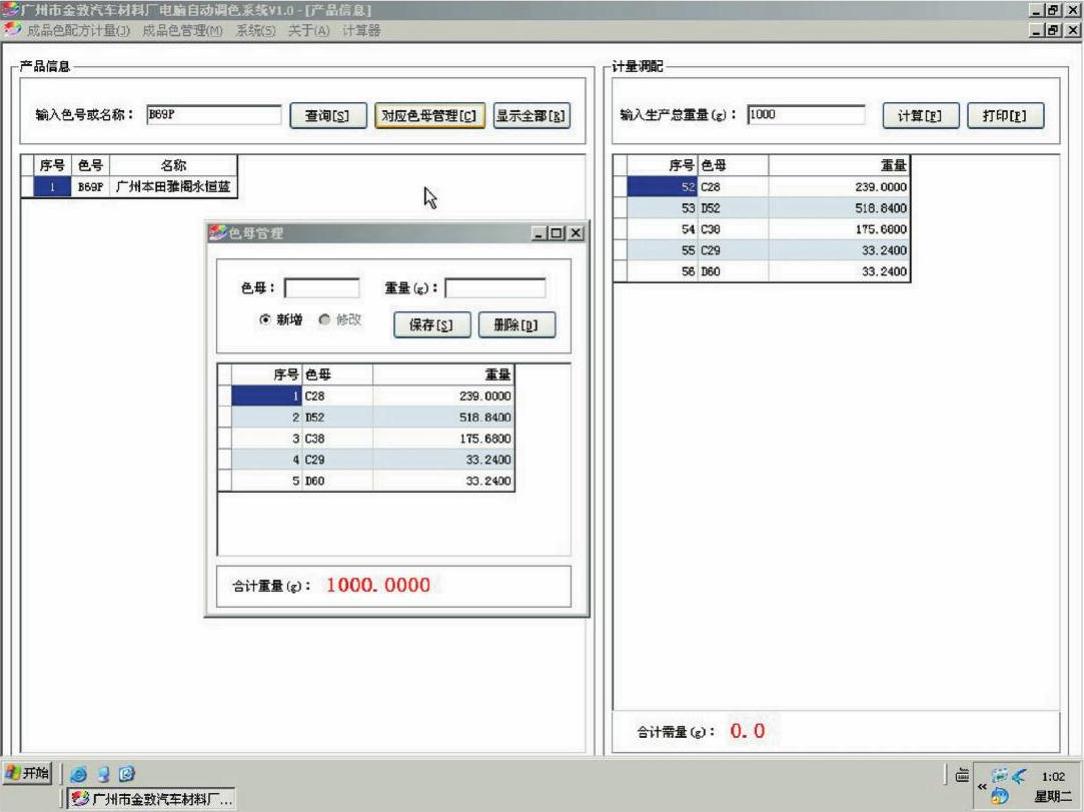
Task: Open the 开始 Start menu
Action: 28,773
